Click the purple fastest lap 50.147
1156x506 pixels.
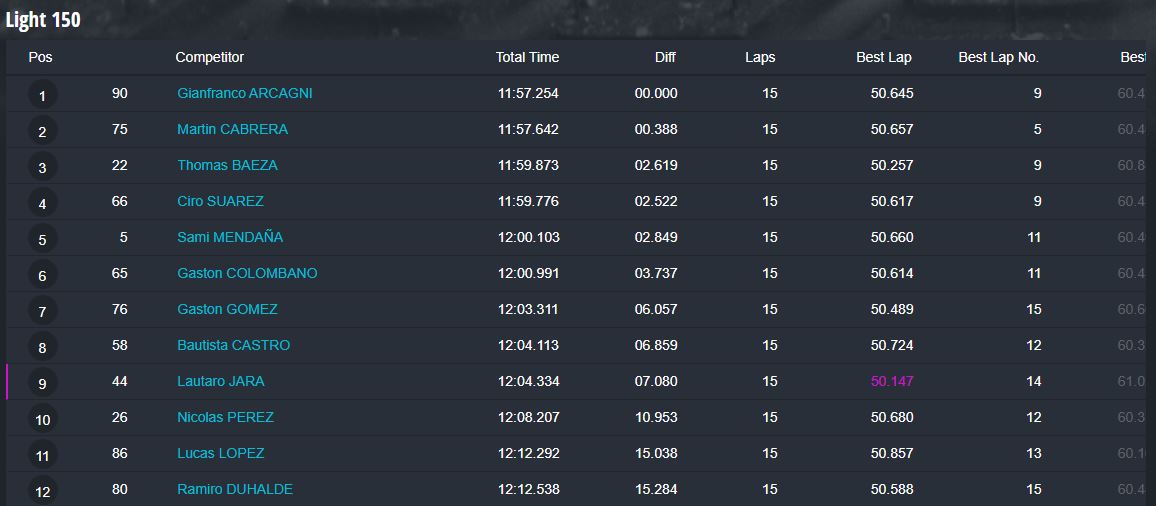pos(892,381)
